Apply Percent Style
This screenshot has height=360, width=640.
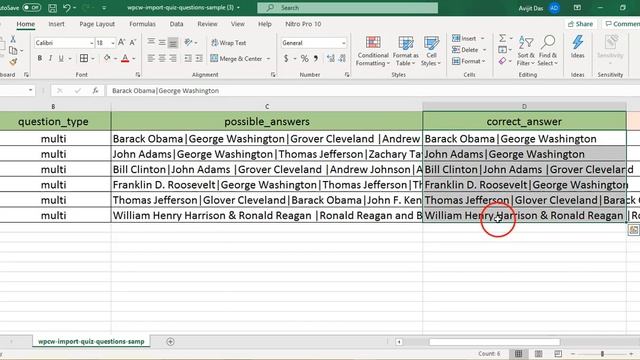tap(304, 58)
